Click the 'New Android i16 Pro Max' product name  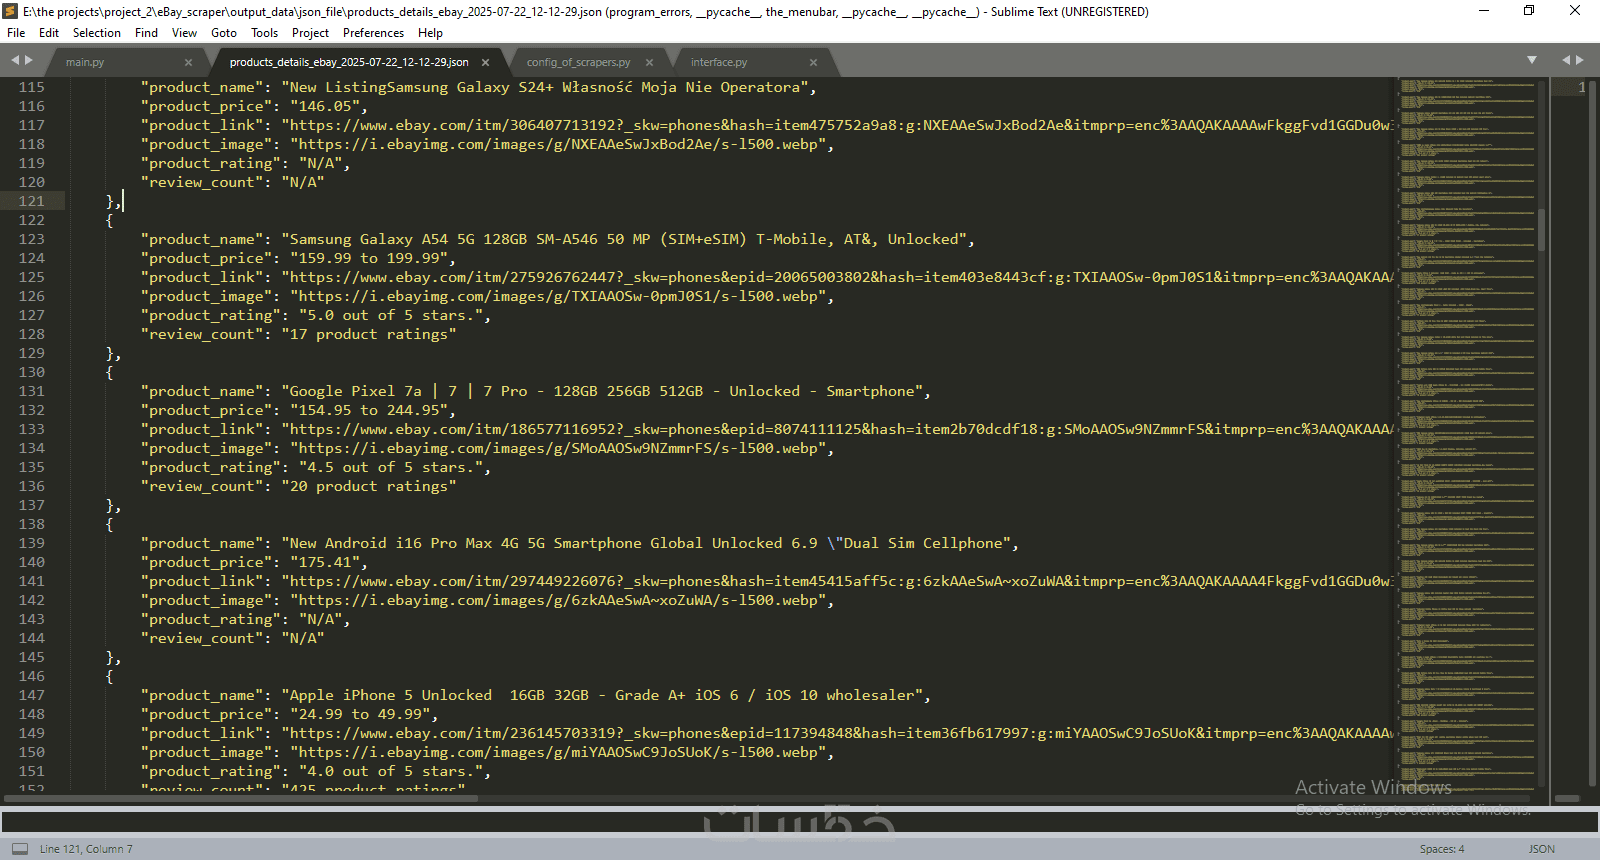[x=646, y=543]
